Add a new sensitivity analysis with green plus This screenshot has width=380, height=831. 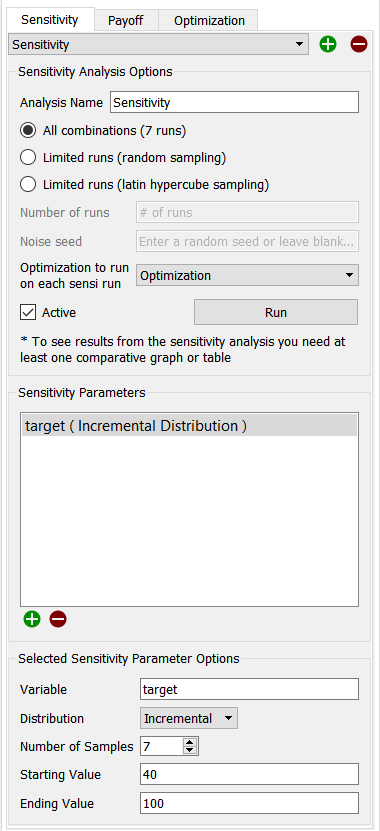click(x=328, y=45)
